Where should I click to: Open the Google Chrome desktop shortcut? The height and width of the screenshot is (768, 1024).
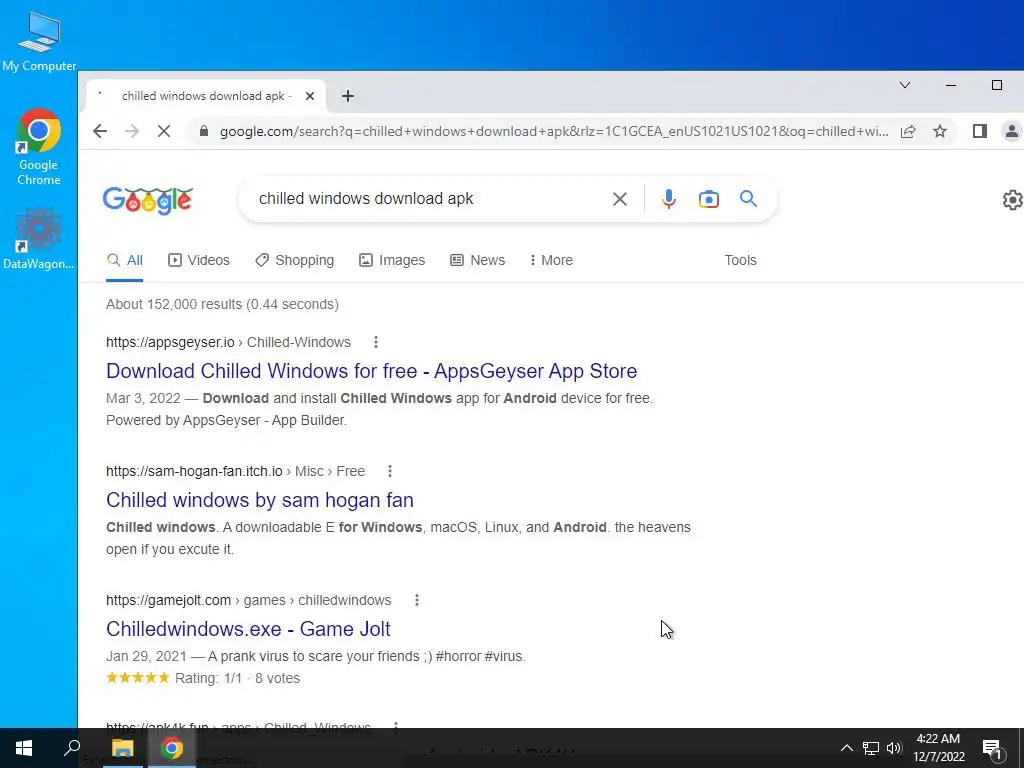click(39, 147)
